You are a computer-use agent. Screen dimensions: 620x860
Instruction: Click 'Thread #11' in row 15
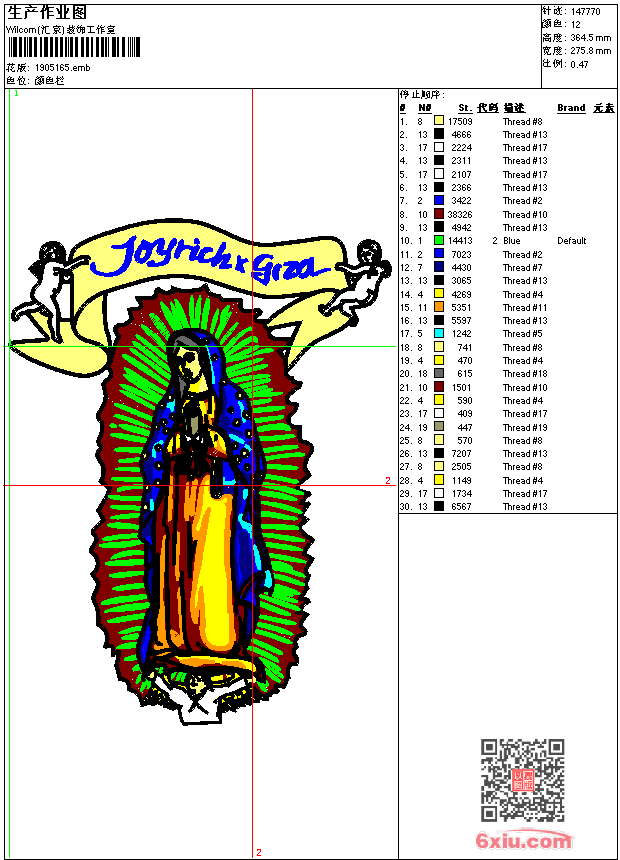[x=525, y=308]
